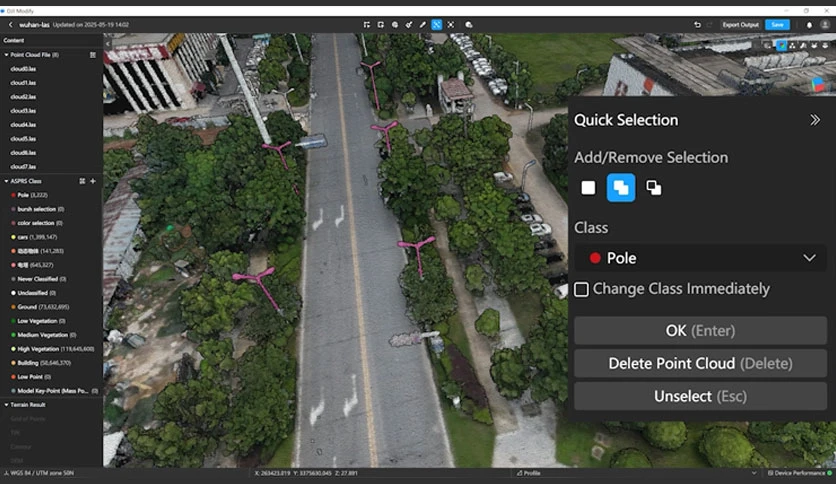Click the blue Save button
The width and height of the screenshot is (836, 484).
point(777,25)
